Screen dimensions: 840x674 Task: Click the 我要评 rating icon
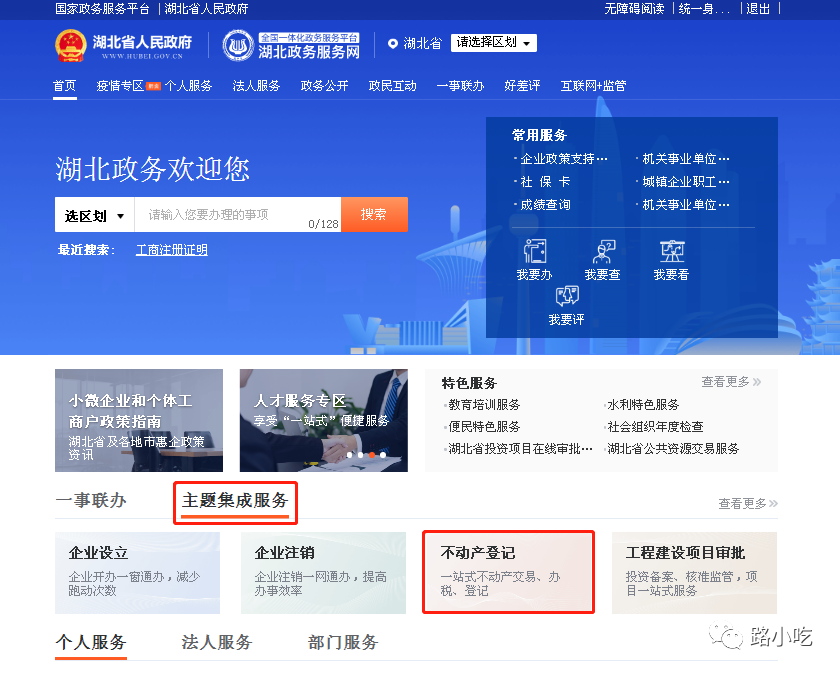(566, 296)
